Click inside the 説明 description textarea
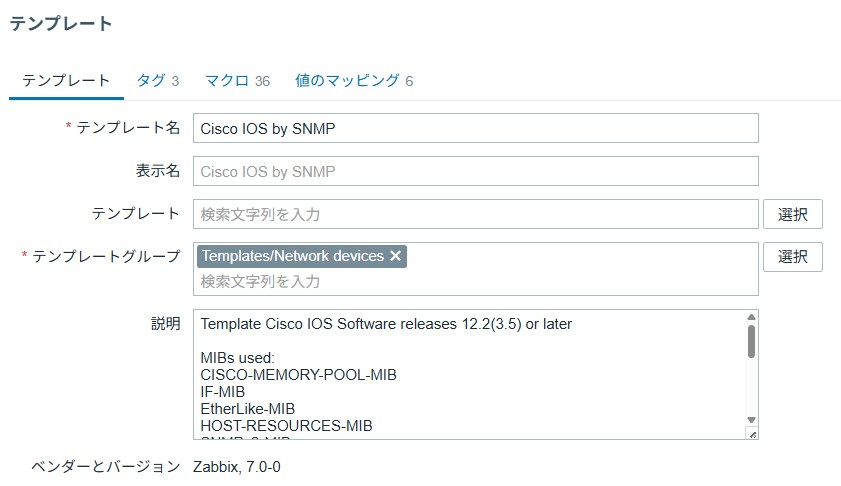Screen dimensions: 841x486 pyautogui.click(x=465, y=375)
